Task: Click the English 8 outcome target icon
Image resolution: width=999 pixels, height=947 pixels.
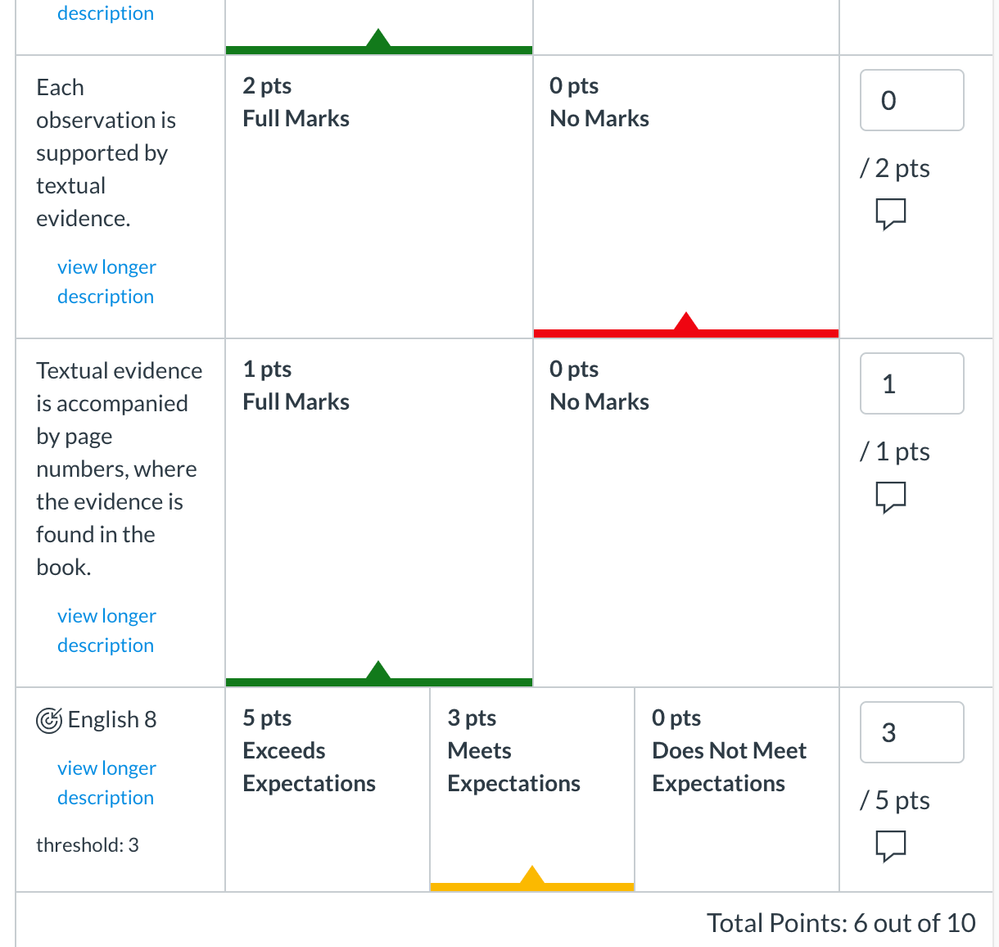Action: click(x=48, y=720)
